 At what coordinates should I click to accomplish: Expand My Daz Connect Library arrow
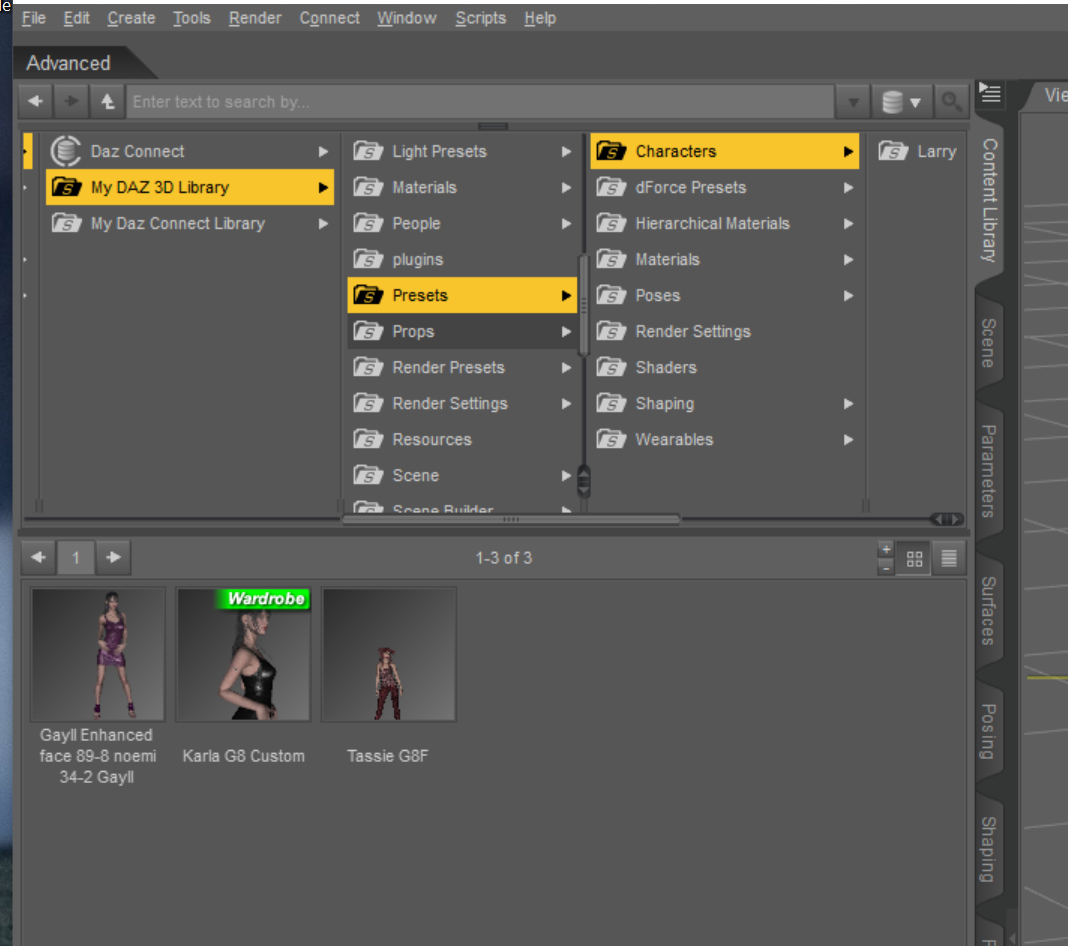(324, 223)
